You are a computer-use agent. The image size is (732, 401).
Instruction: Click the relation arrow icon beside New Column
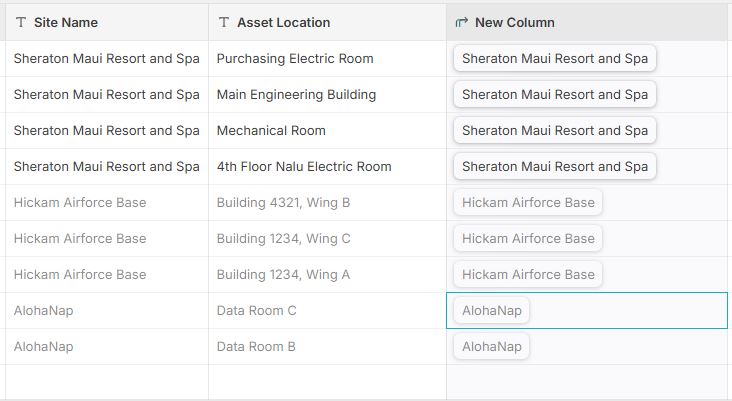click(461, 22)
